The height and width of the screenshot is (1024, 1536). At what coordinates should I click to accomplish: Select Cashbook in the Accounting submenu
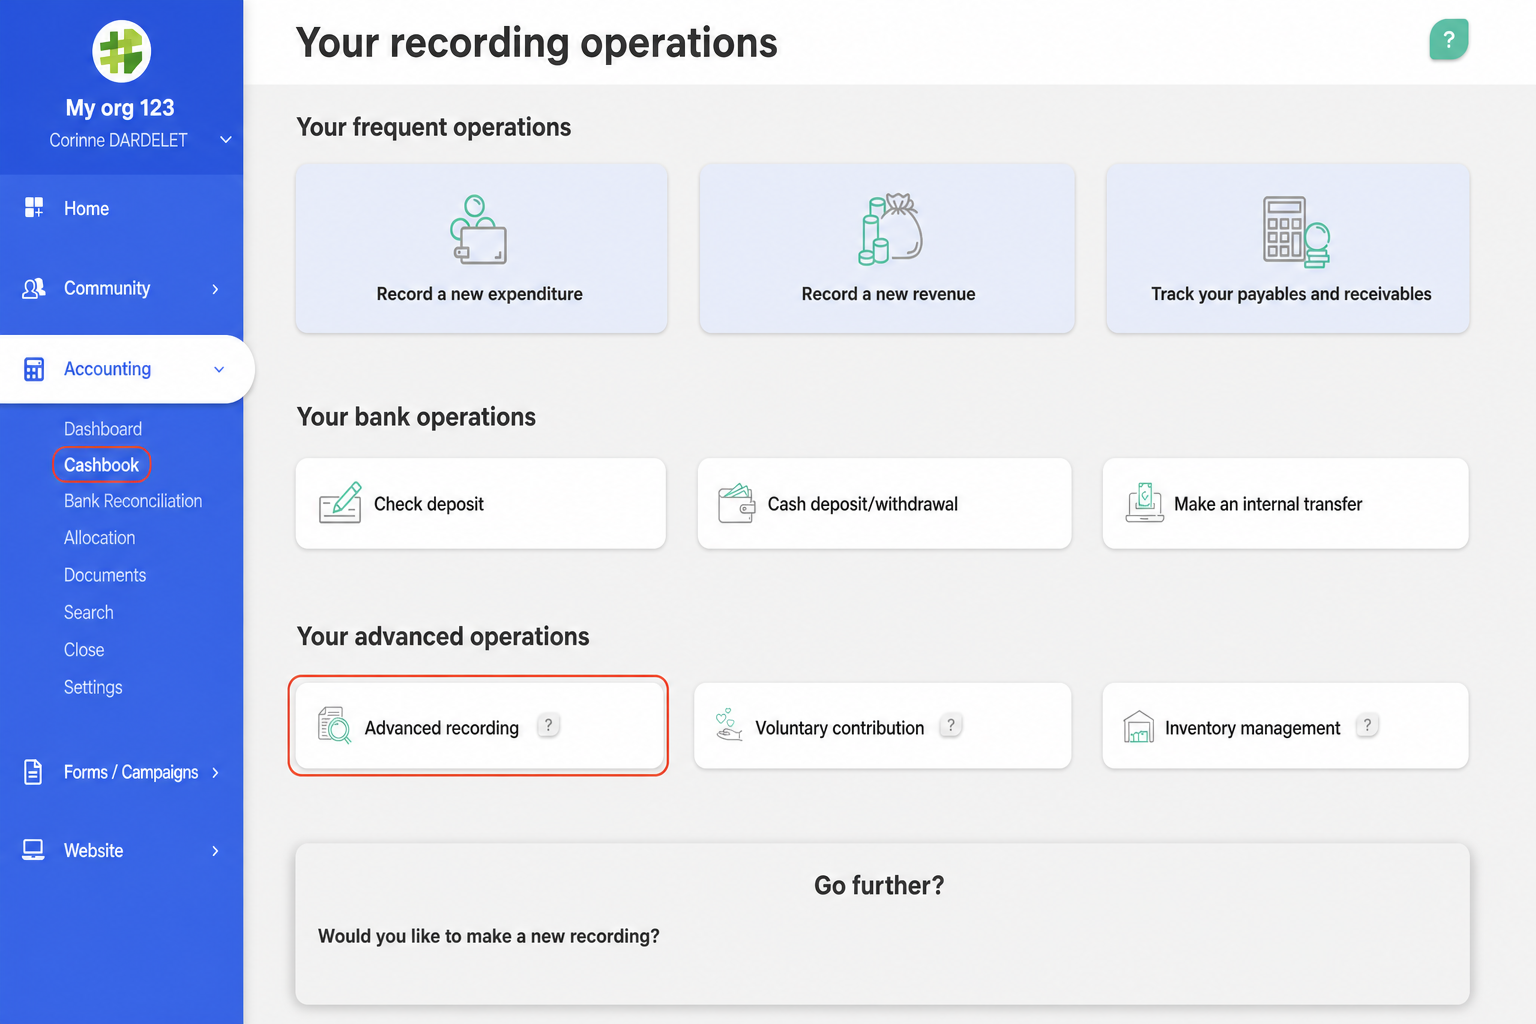point(102,465)
